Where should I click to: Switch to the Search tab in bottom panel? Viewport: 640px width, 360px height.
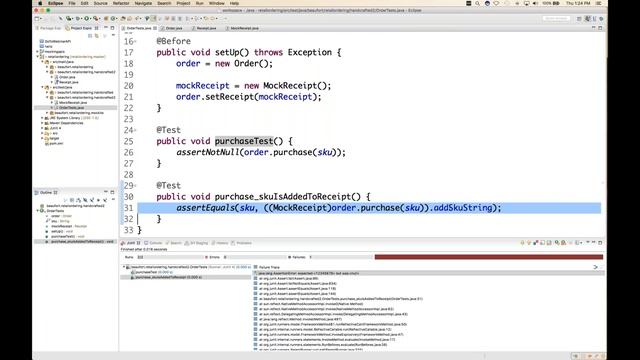coord(173,243)
